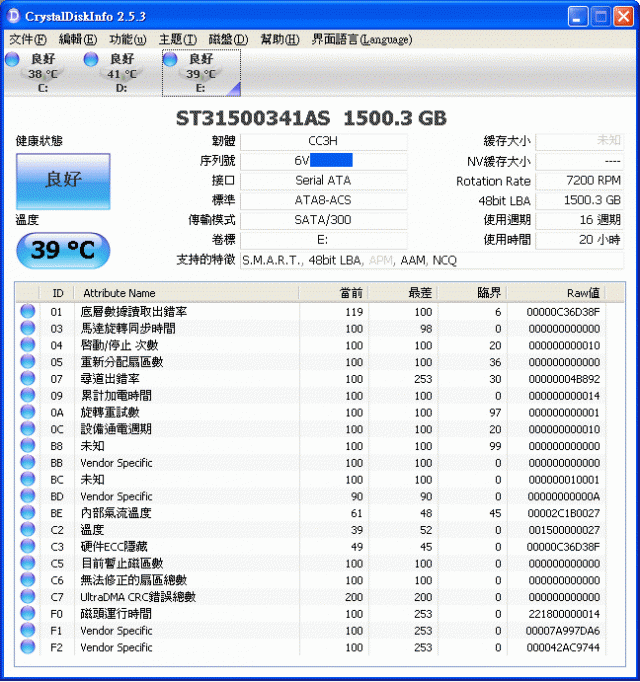The height and width of the screenshot is (682, 640).
Task: Click the ID column header
Action: click(x=57, y=293)
